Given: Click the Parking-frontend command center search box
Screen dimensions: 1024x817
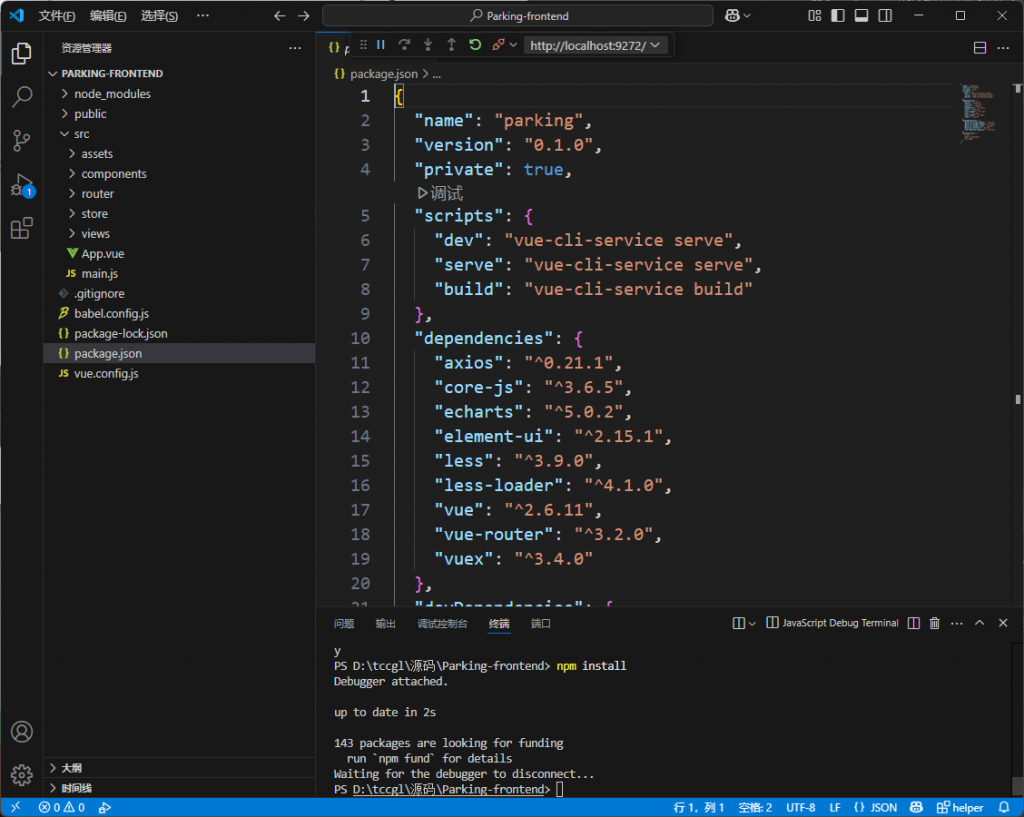Looking at the screenshot, I should coord(518,16).
